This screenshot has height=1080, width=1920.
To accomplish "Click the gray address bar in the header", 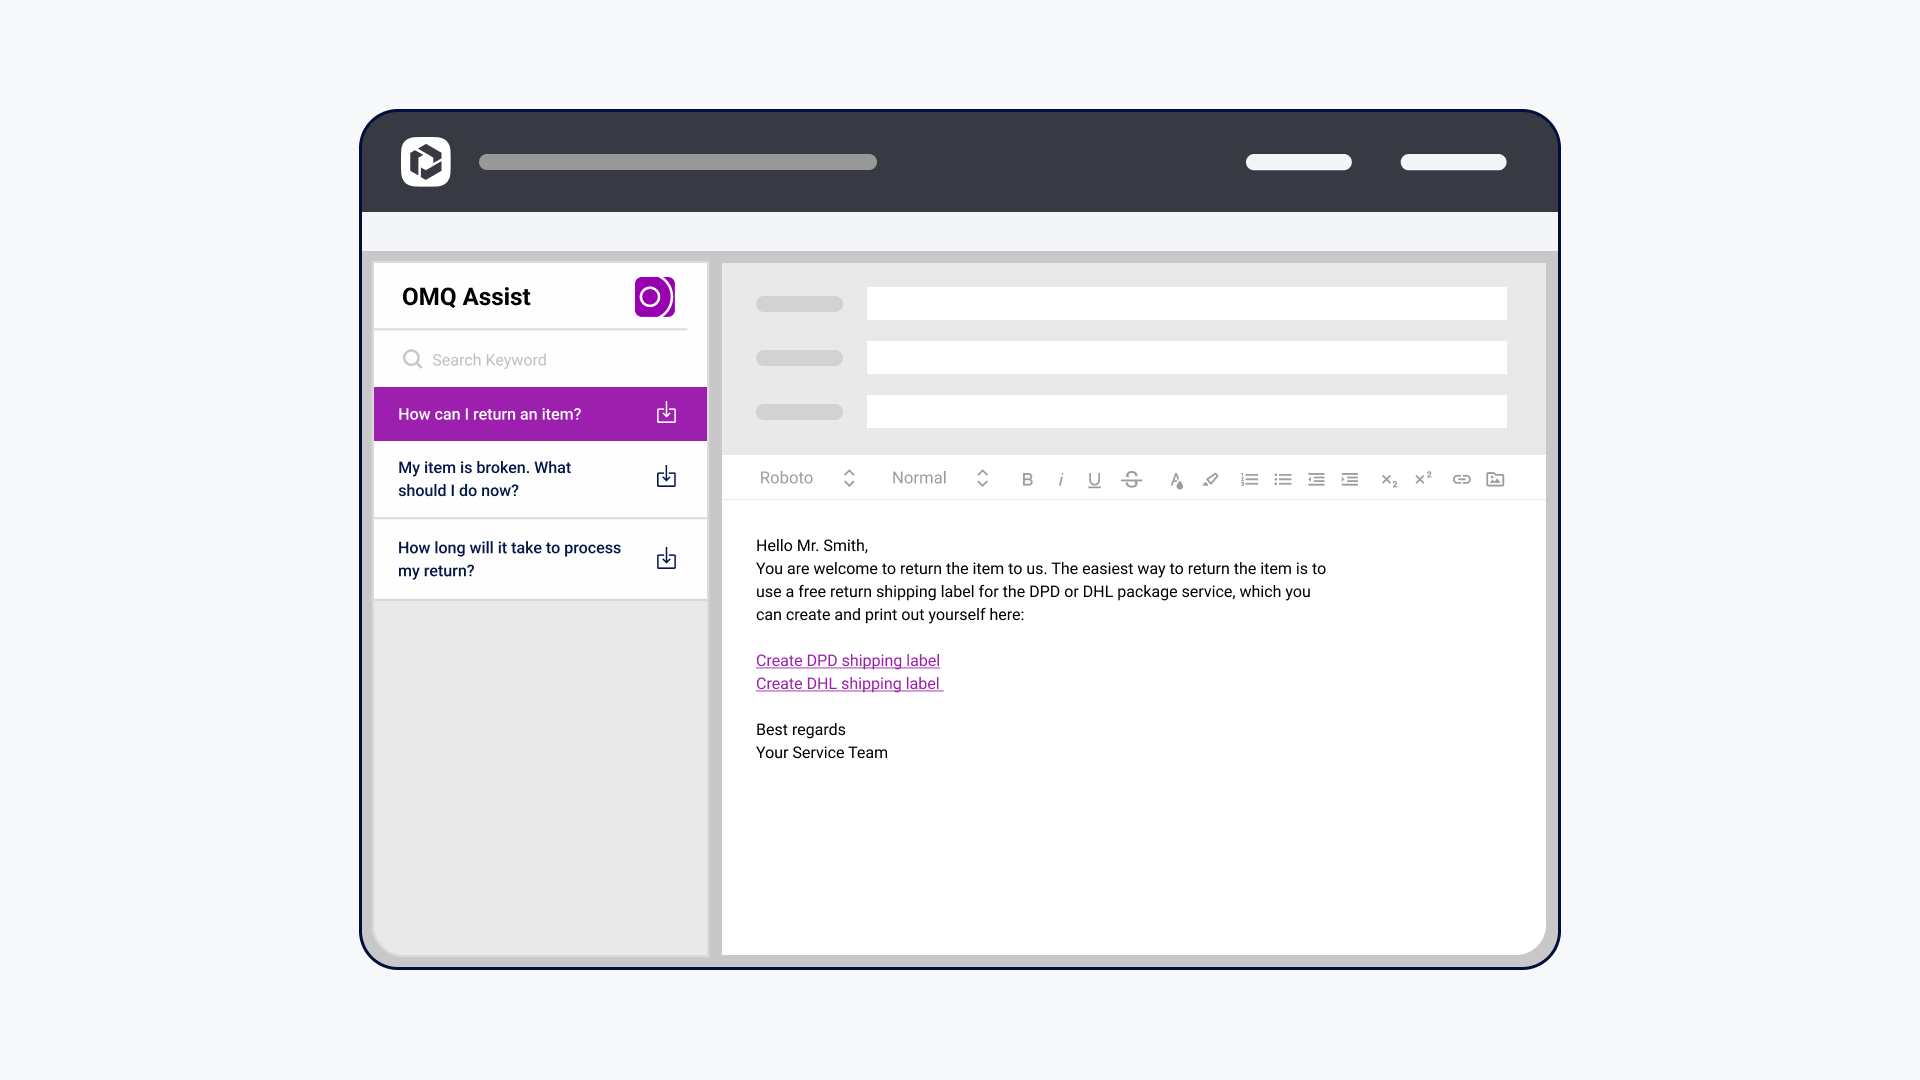I will click(678, 162).
